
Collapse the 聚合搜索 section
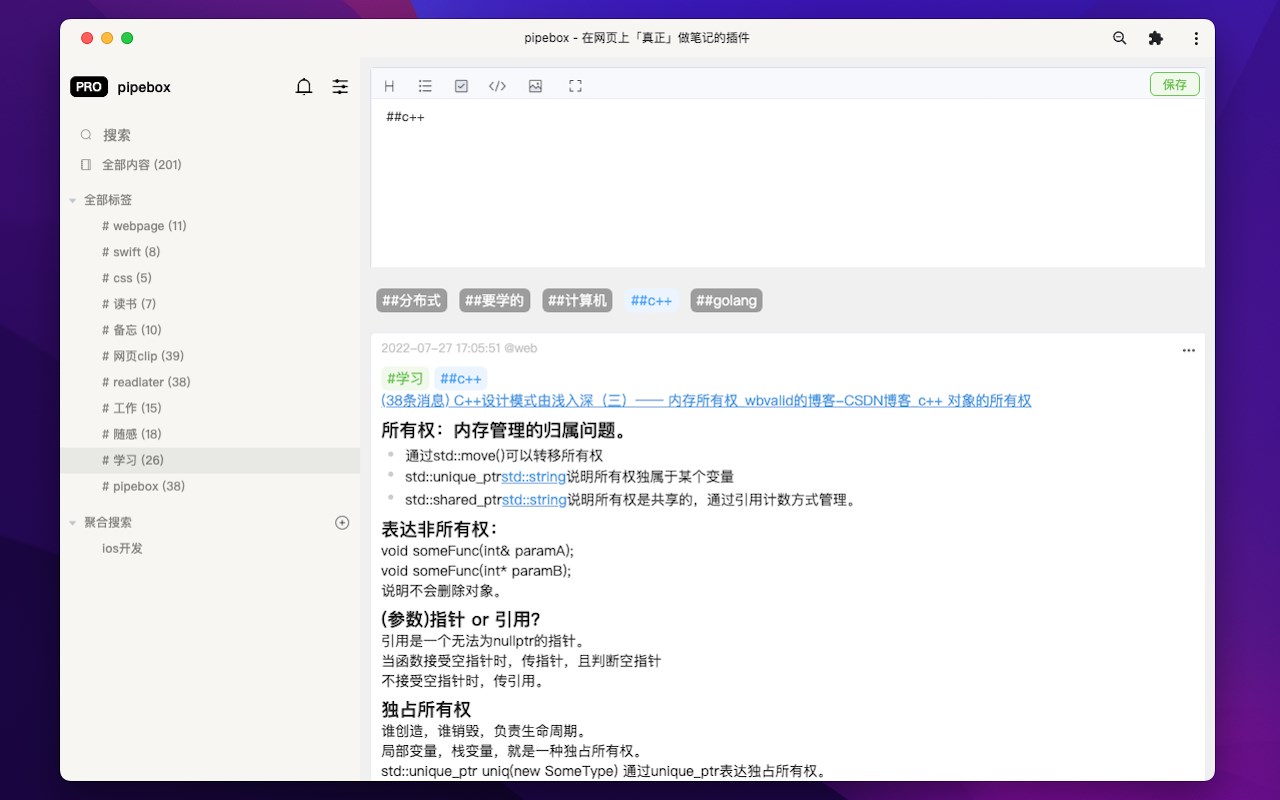tap(73, 523)
